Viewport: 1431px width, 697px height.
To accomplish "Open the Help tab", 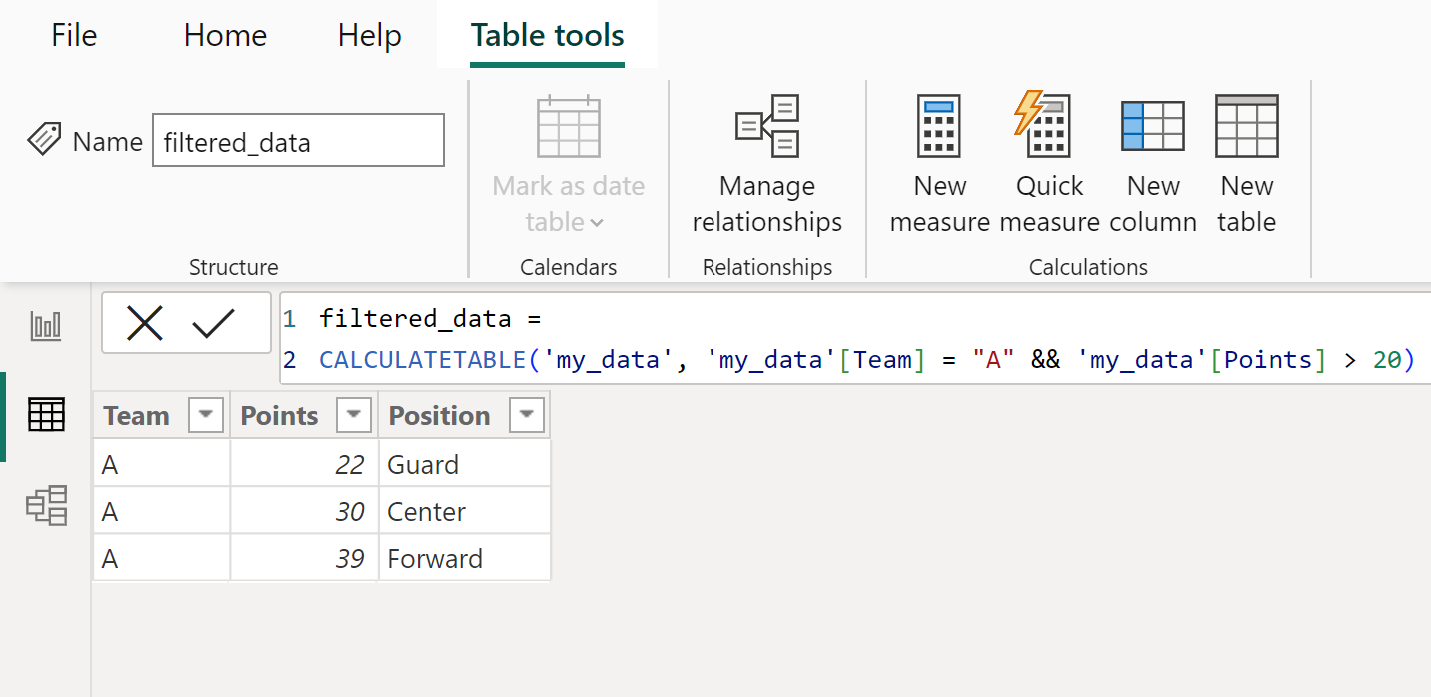I will point(369,35).
